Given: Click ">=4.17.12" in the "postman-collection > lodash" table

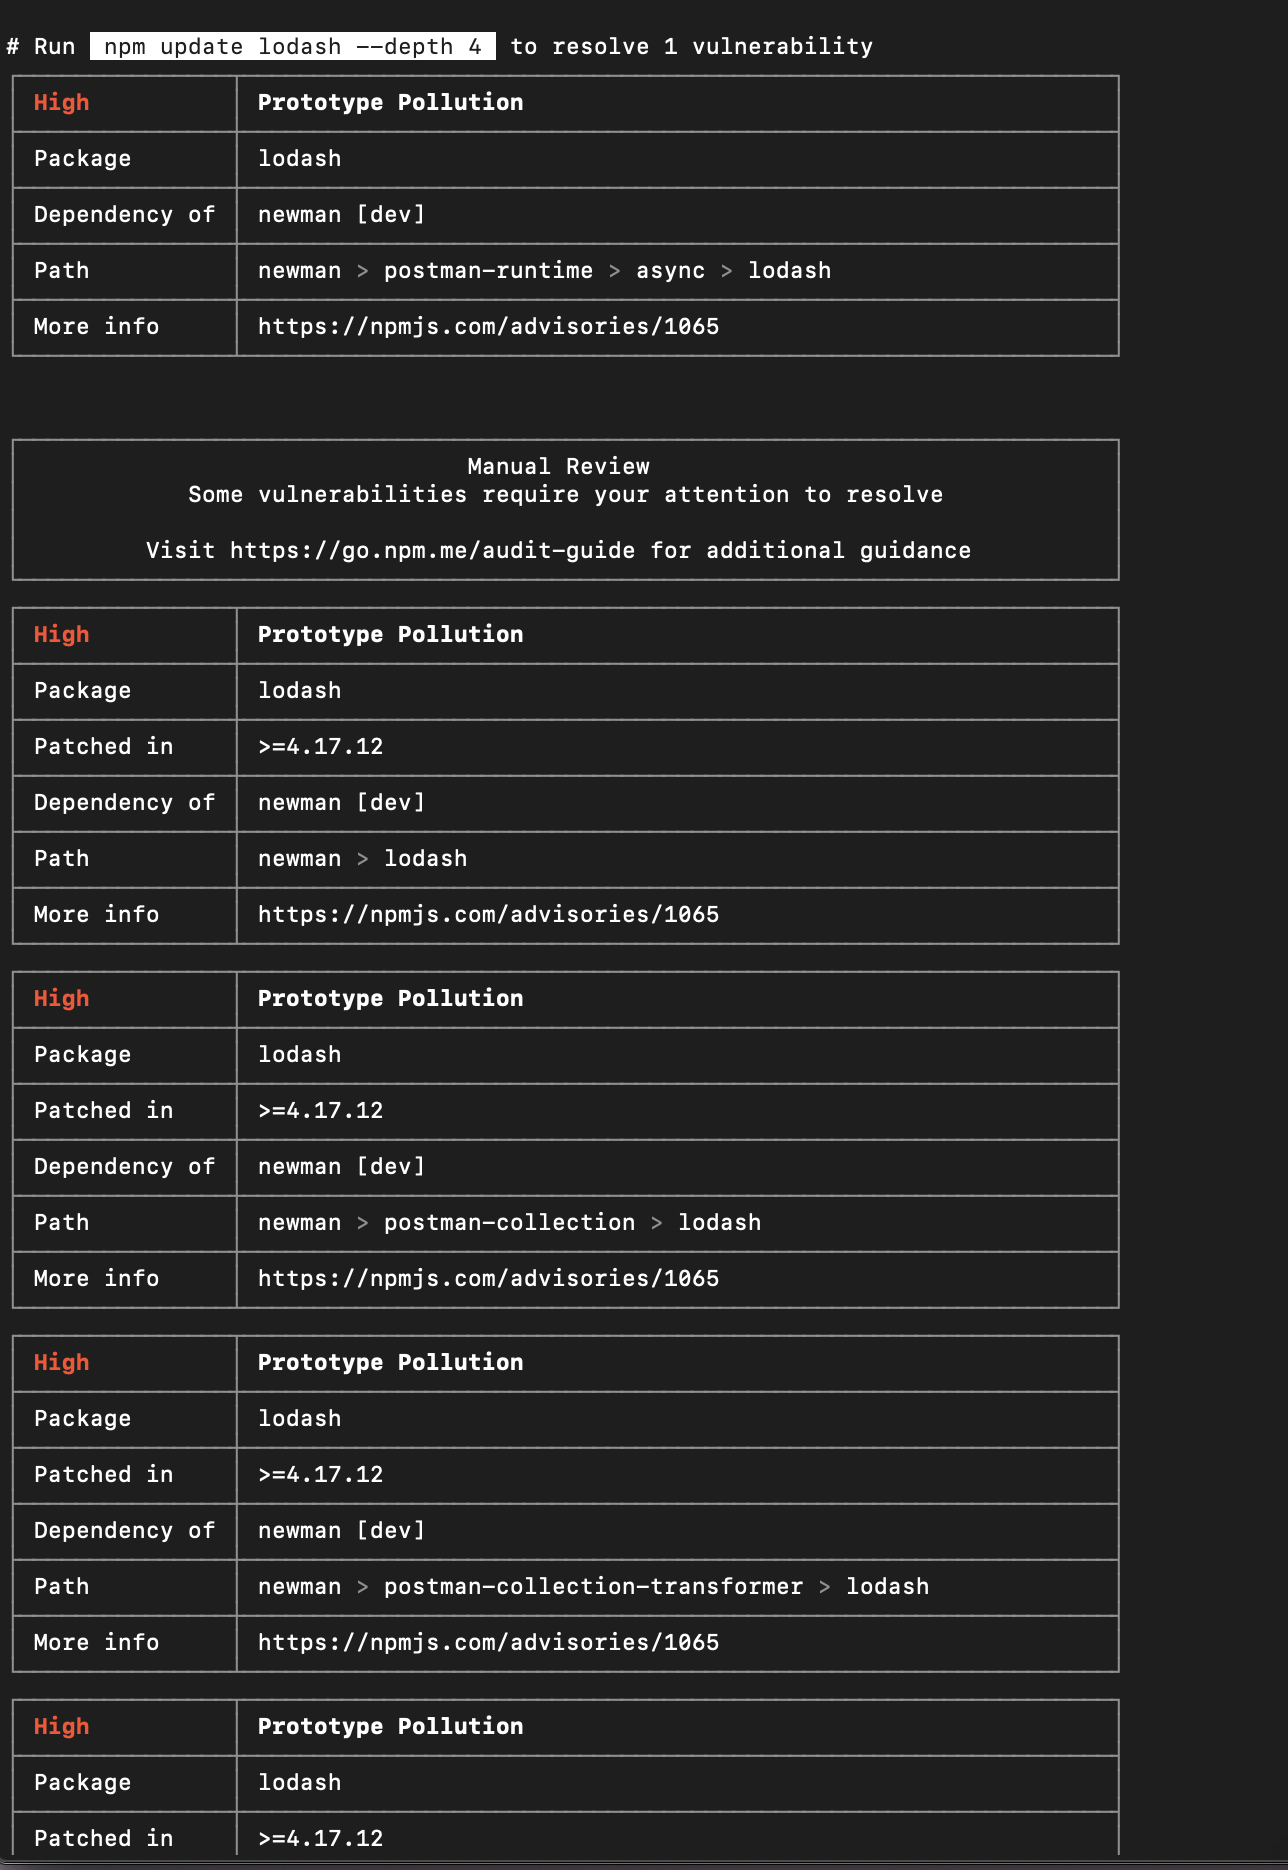Looking at the screenshot, I should tap(320, 1111).
